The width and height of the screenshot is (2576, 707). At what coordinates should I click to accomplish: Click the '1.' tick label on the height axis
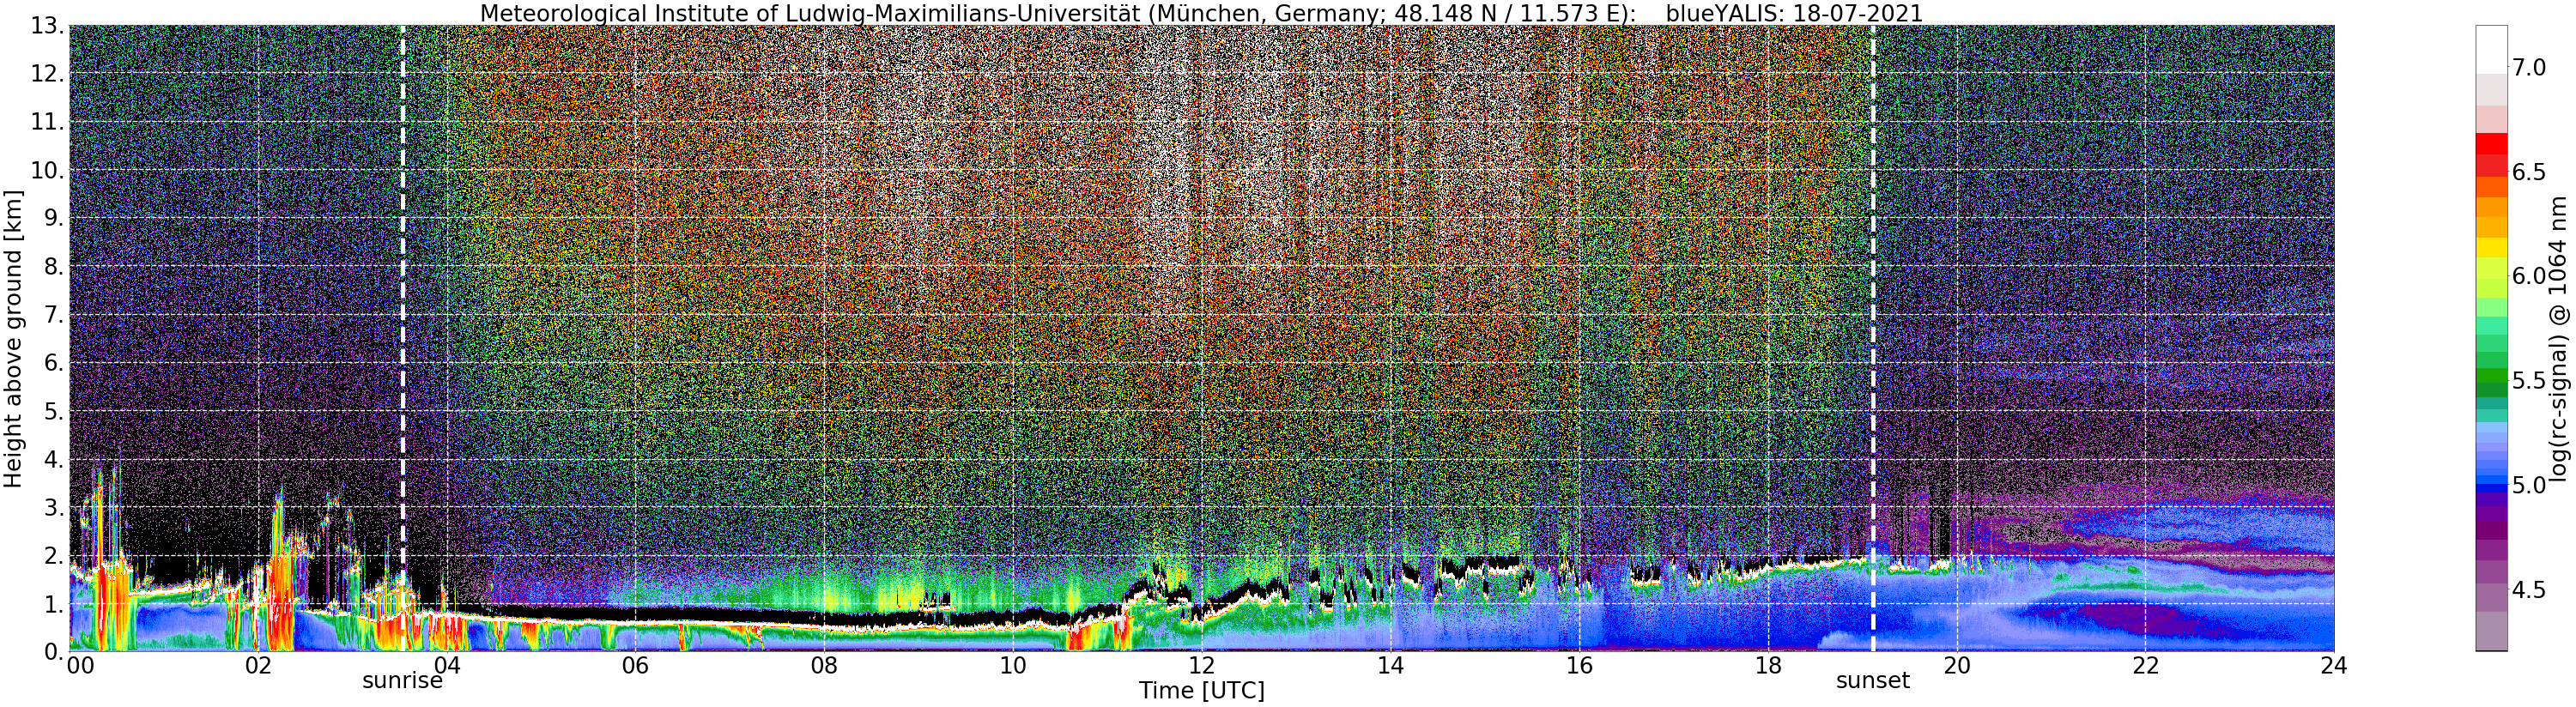click(x=54, y=604)
